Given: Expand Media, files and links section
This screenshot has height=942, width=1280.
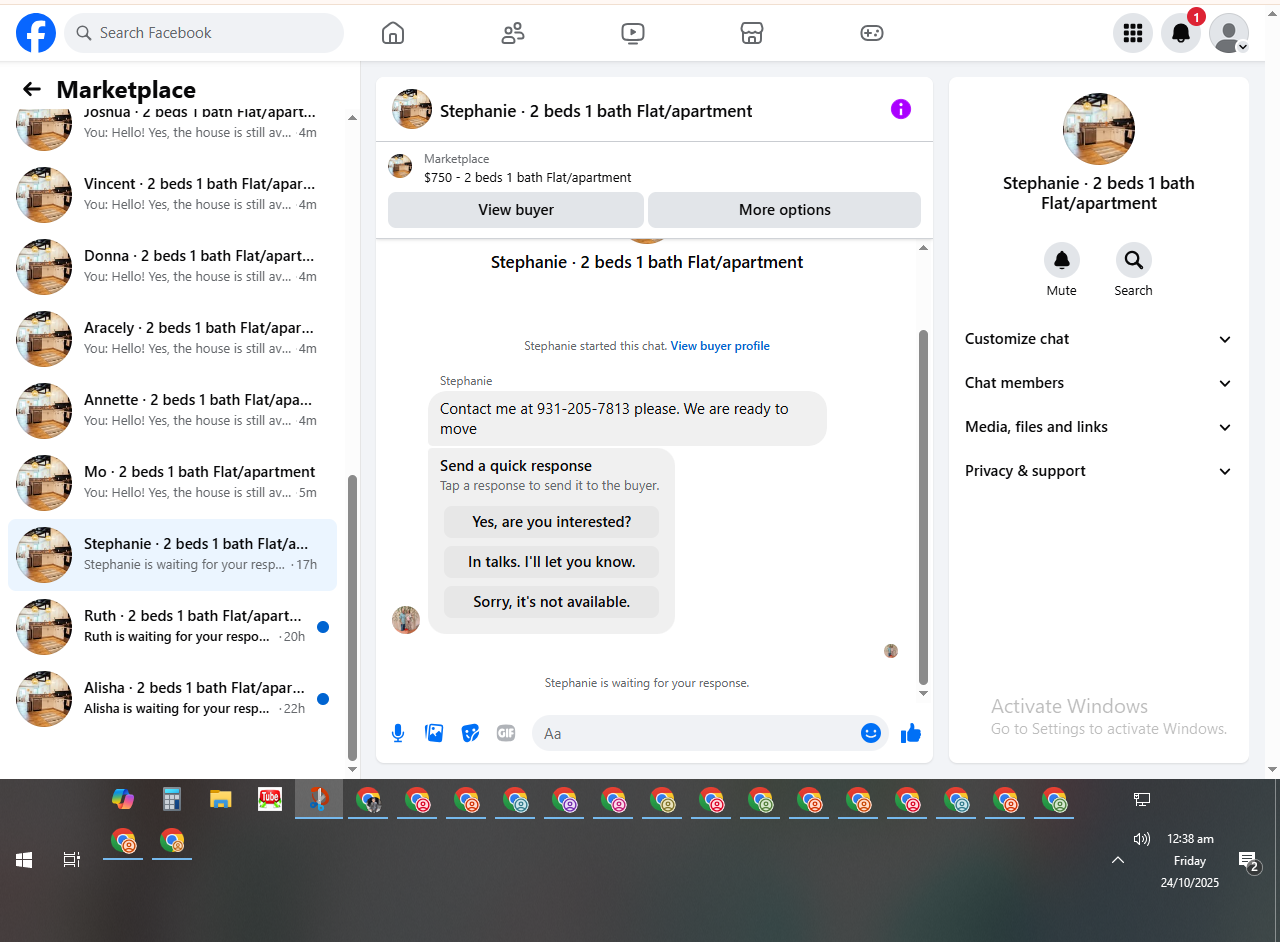Looking at the screenshot, I should (1098, 427).
